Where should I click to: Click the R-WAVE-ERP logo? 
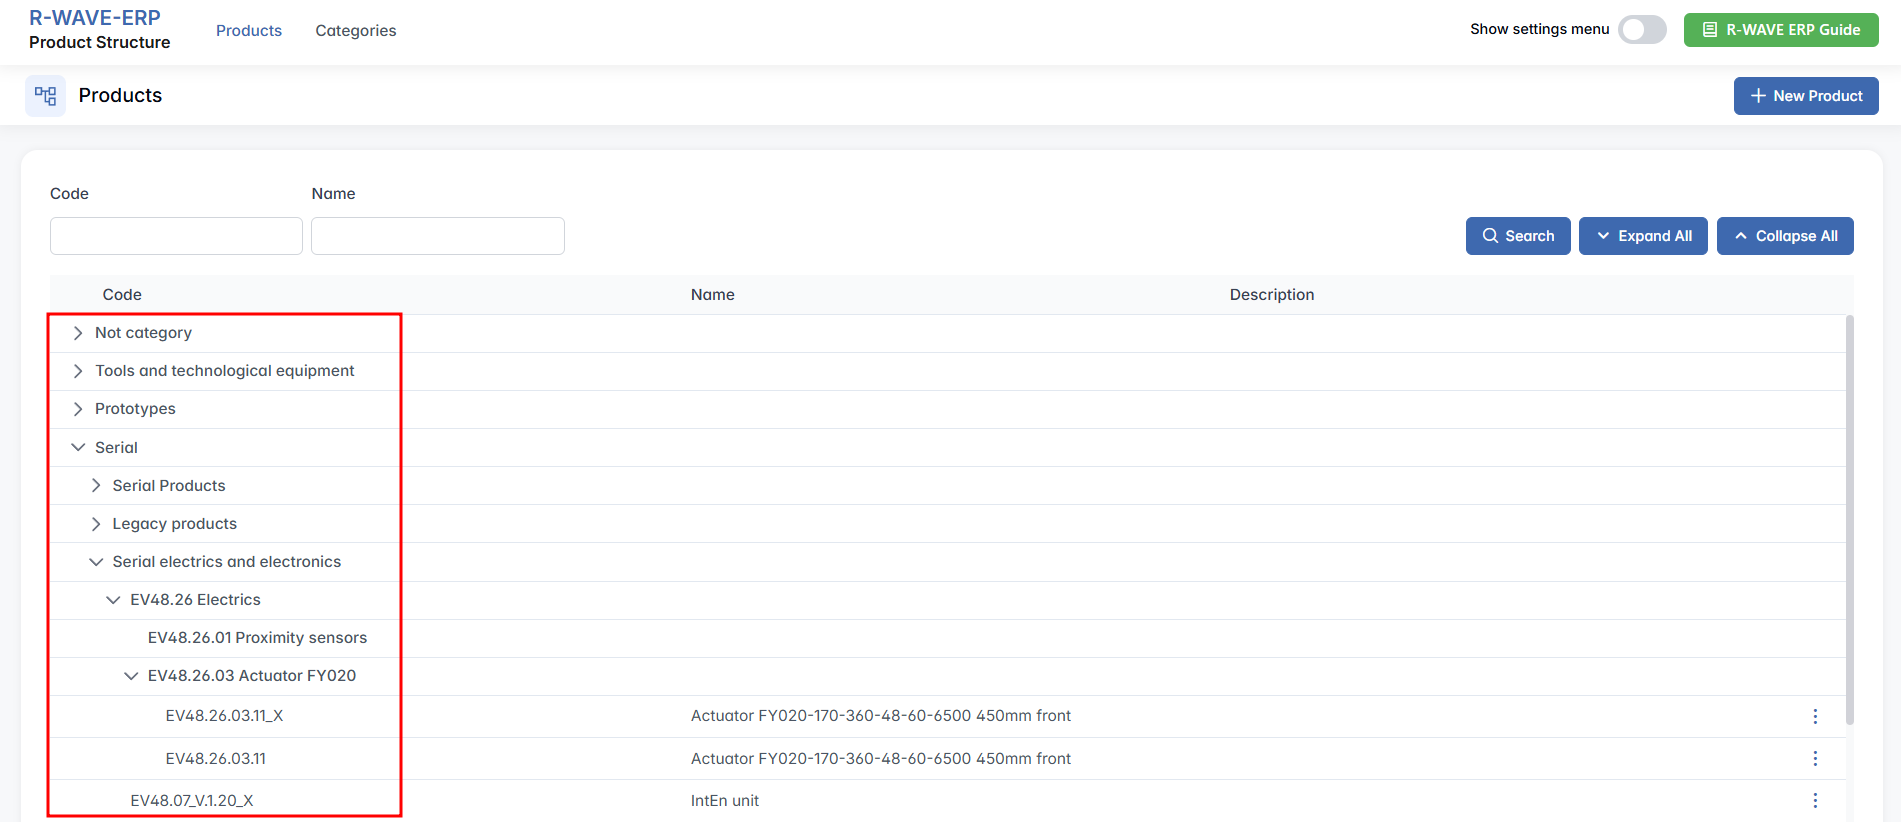[95, 18]
